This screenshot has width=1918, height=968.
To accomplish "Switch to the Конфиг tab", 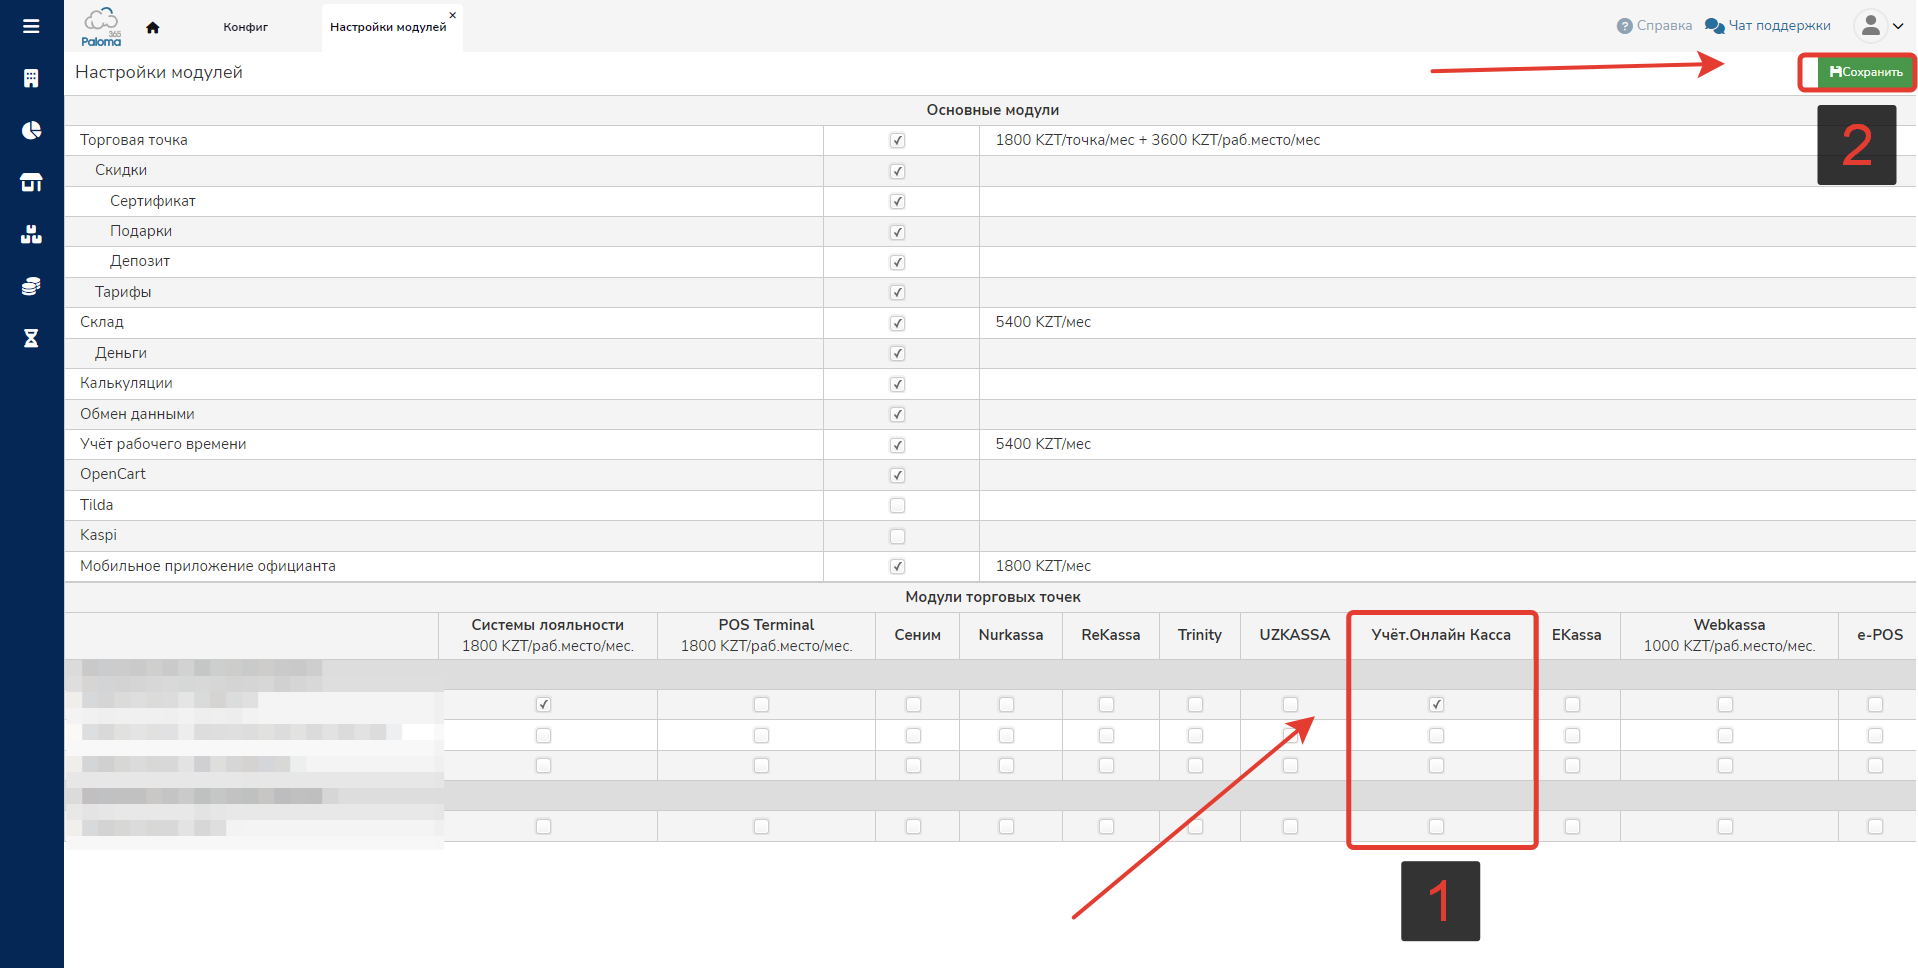I will (x=245, y=27).
